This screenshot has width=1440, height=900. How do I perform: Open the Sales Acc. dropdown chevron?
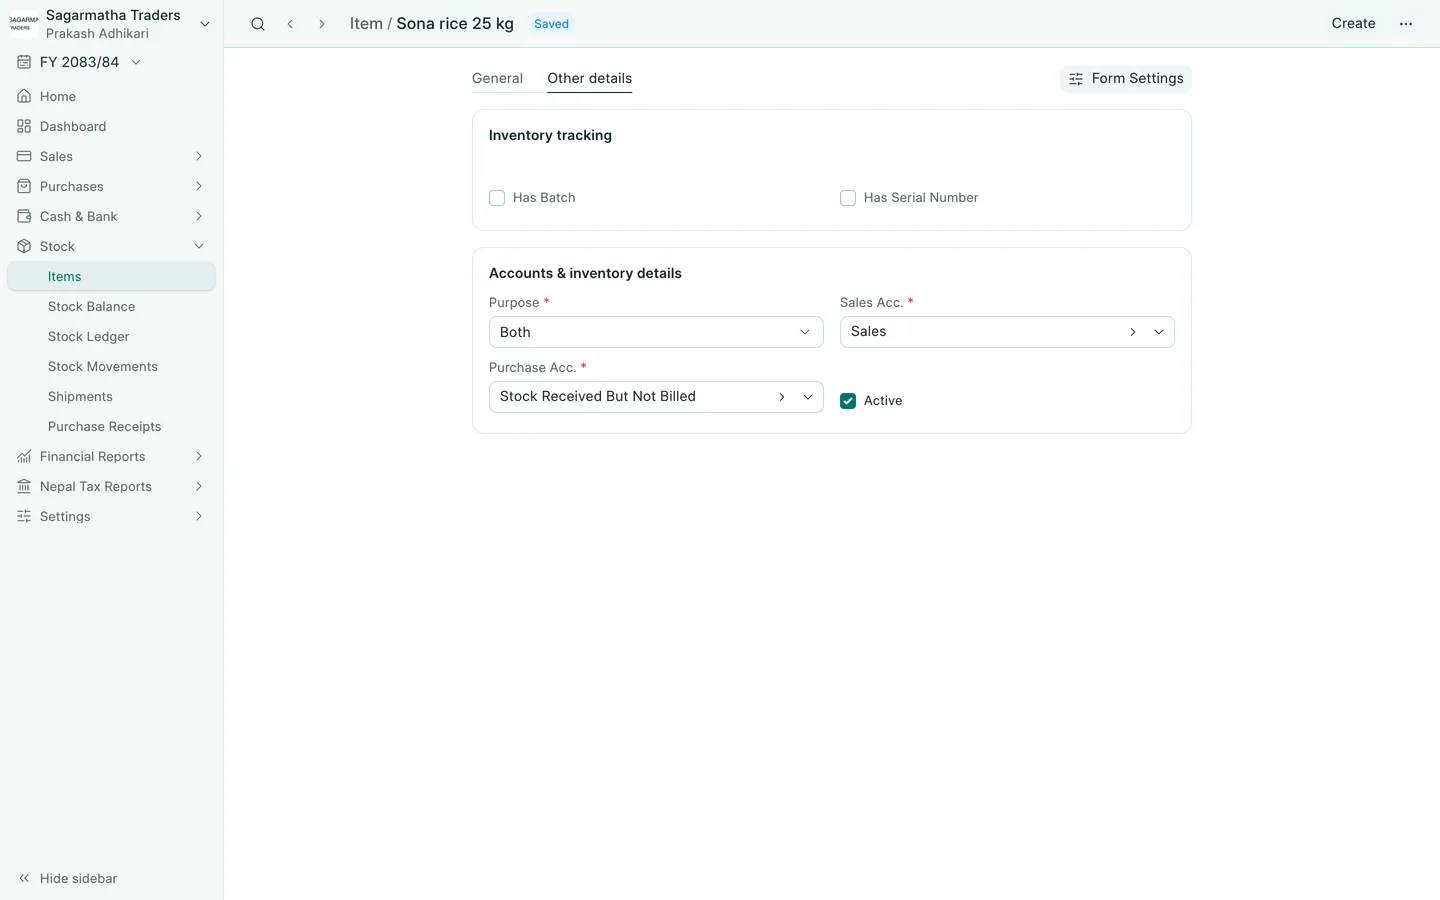pos(1159,332)
